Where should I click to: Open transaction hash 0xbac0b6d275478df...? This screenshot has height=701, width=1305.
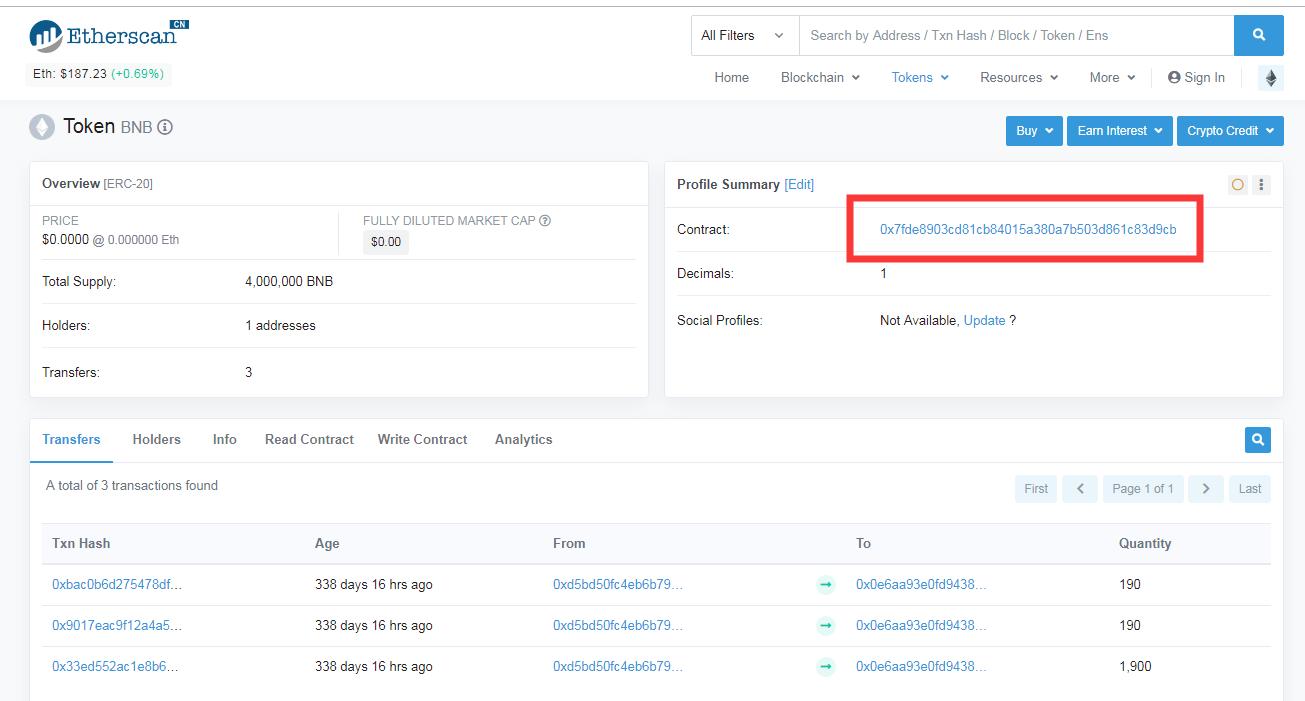point(117,584)
